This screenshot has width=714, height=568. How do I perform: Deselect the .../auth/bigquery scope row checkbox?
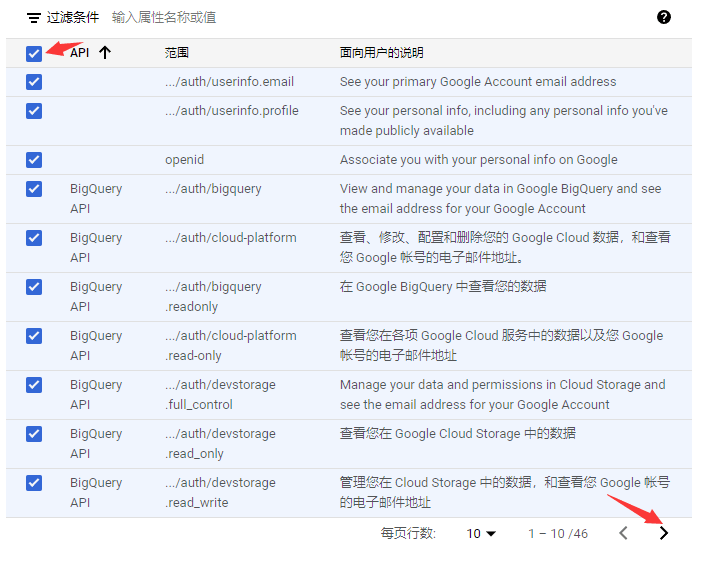point(34,189)
